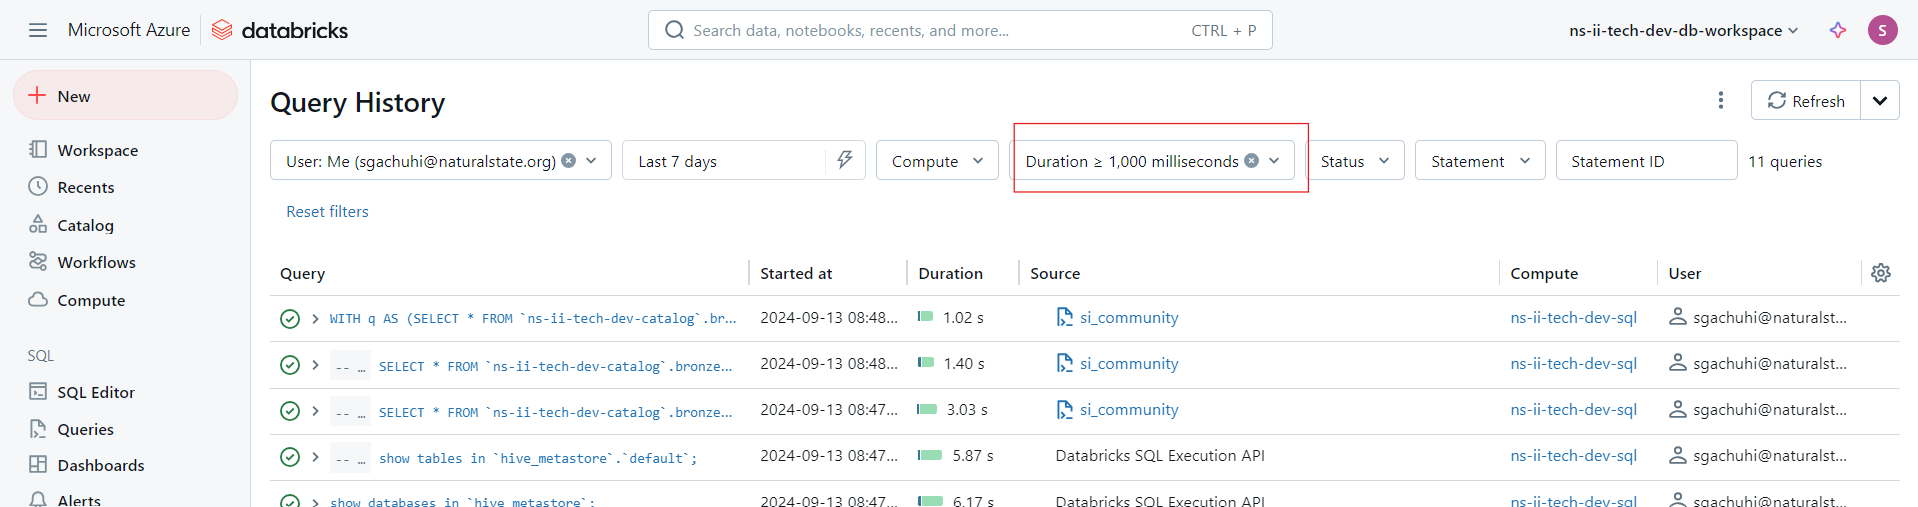Screen dimensions: 1918x507
Task: Expand the WITH q AS query row
Action: [x=315, y=319]
